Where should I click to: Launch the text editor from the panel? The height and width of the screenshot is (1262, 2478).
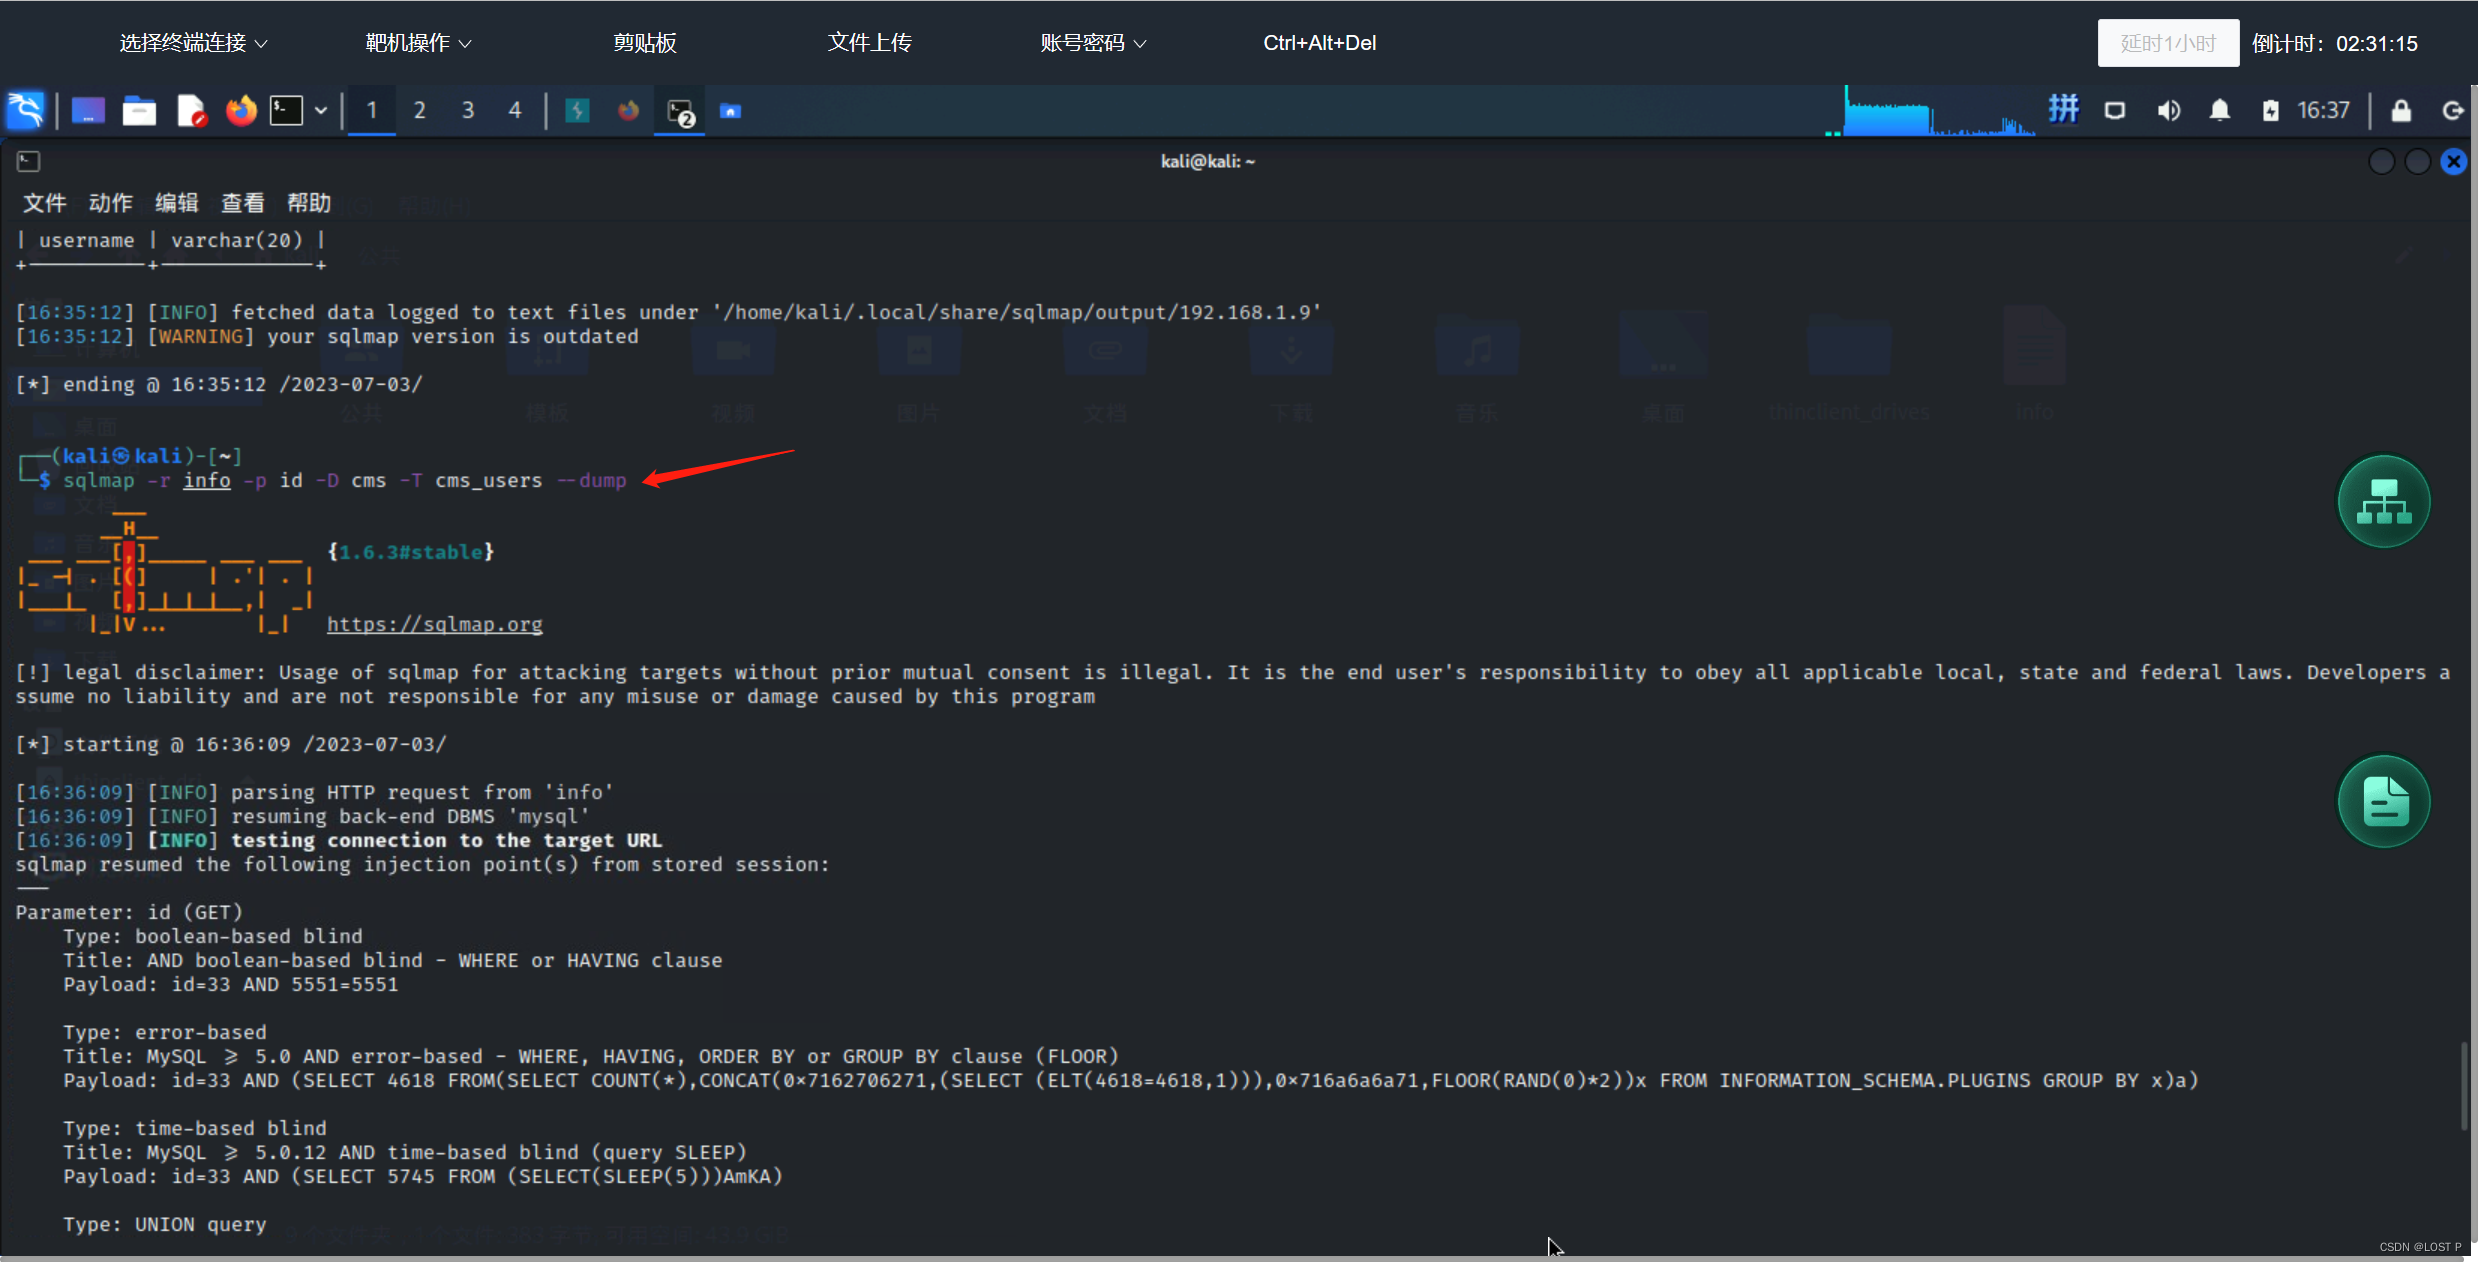(191, 110)
